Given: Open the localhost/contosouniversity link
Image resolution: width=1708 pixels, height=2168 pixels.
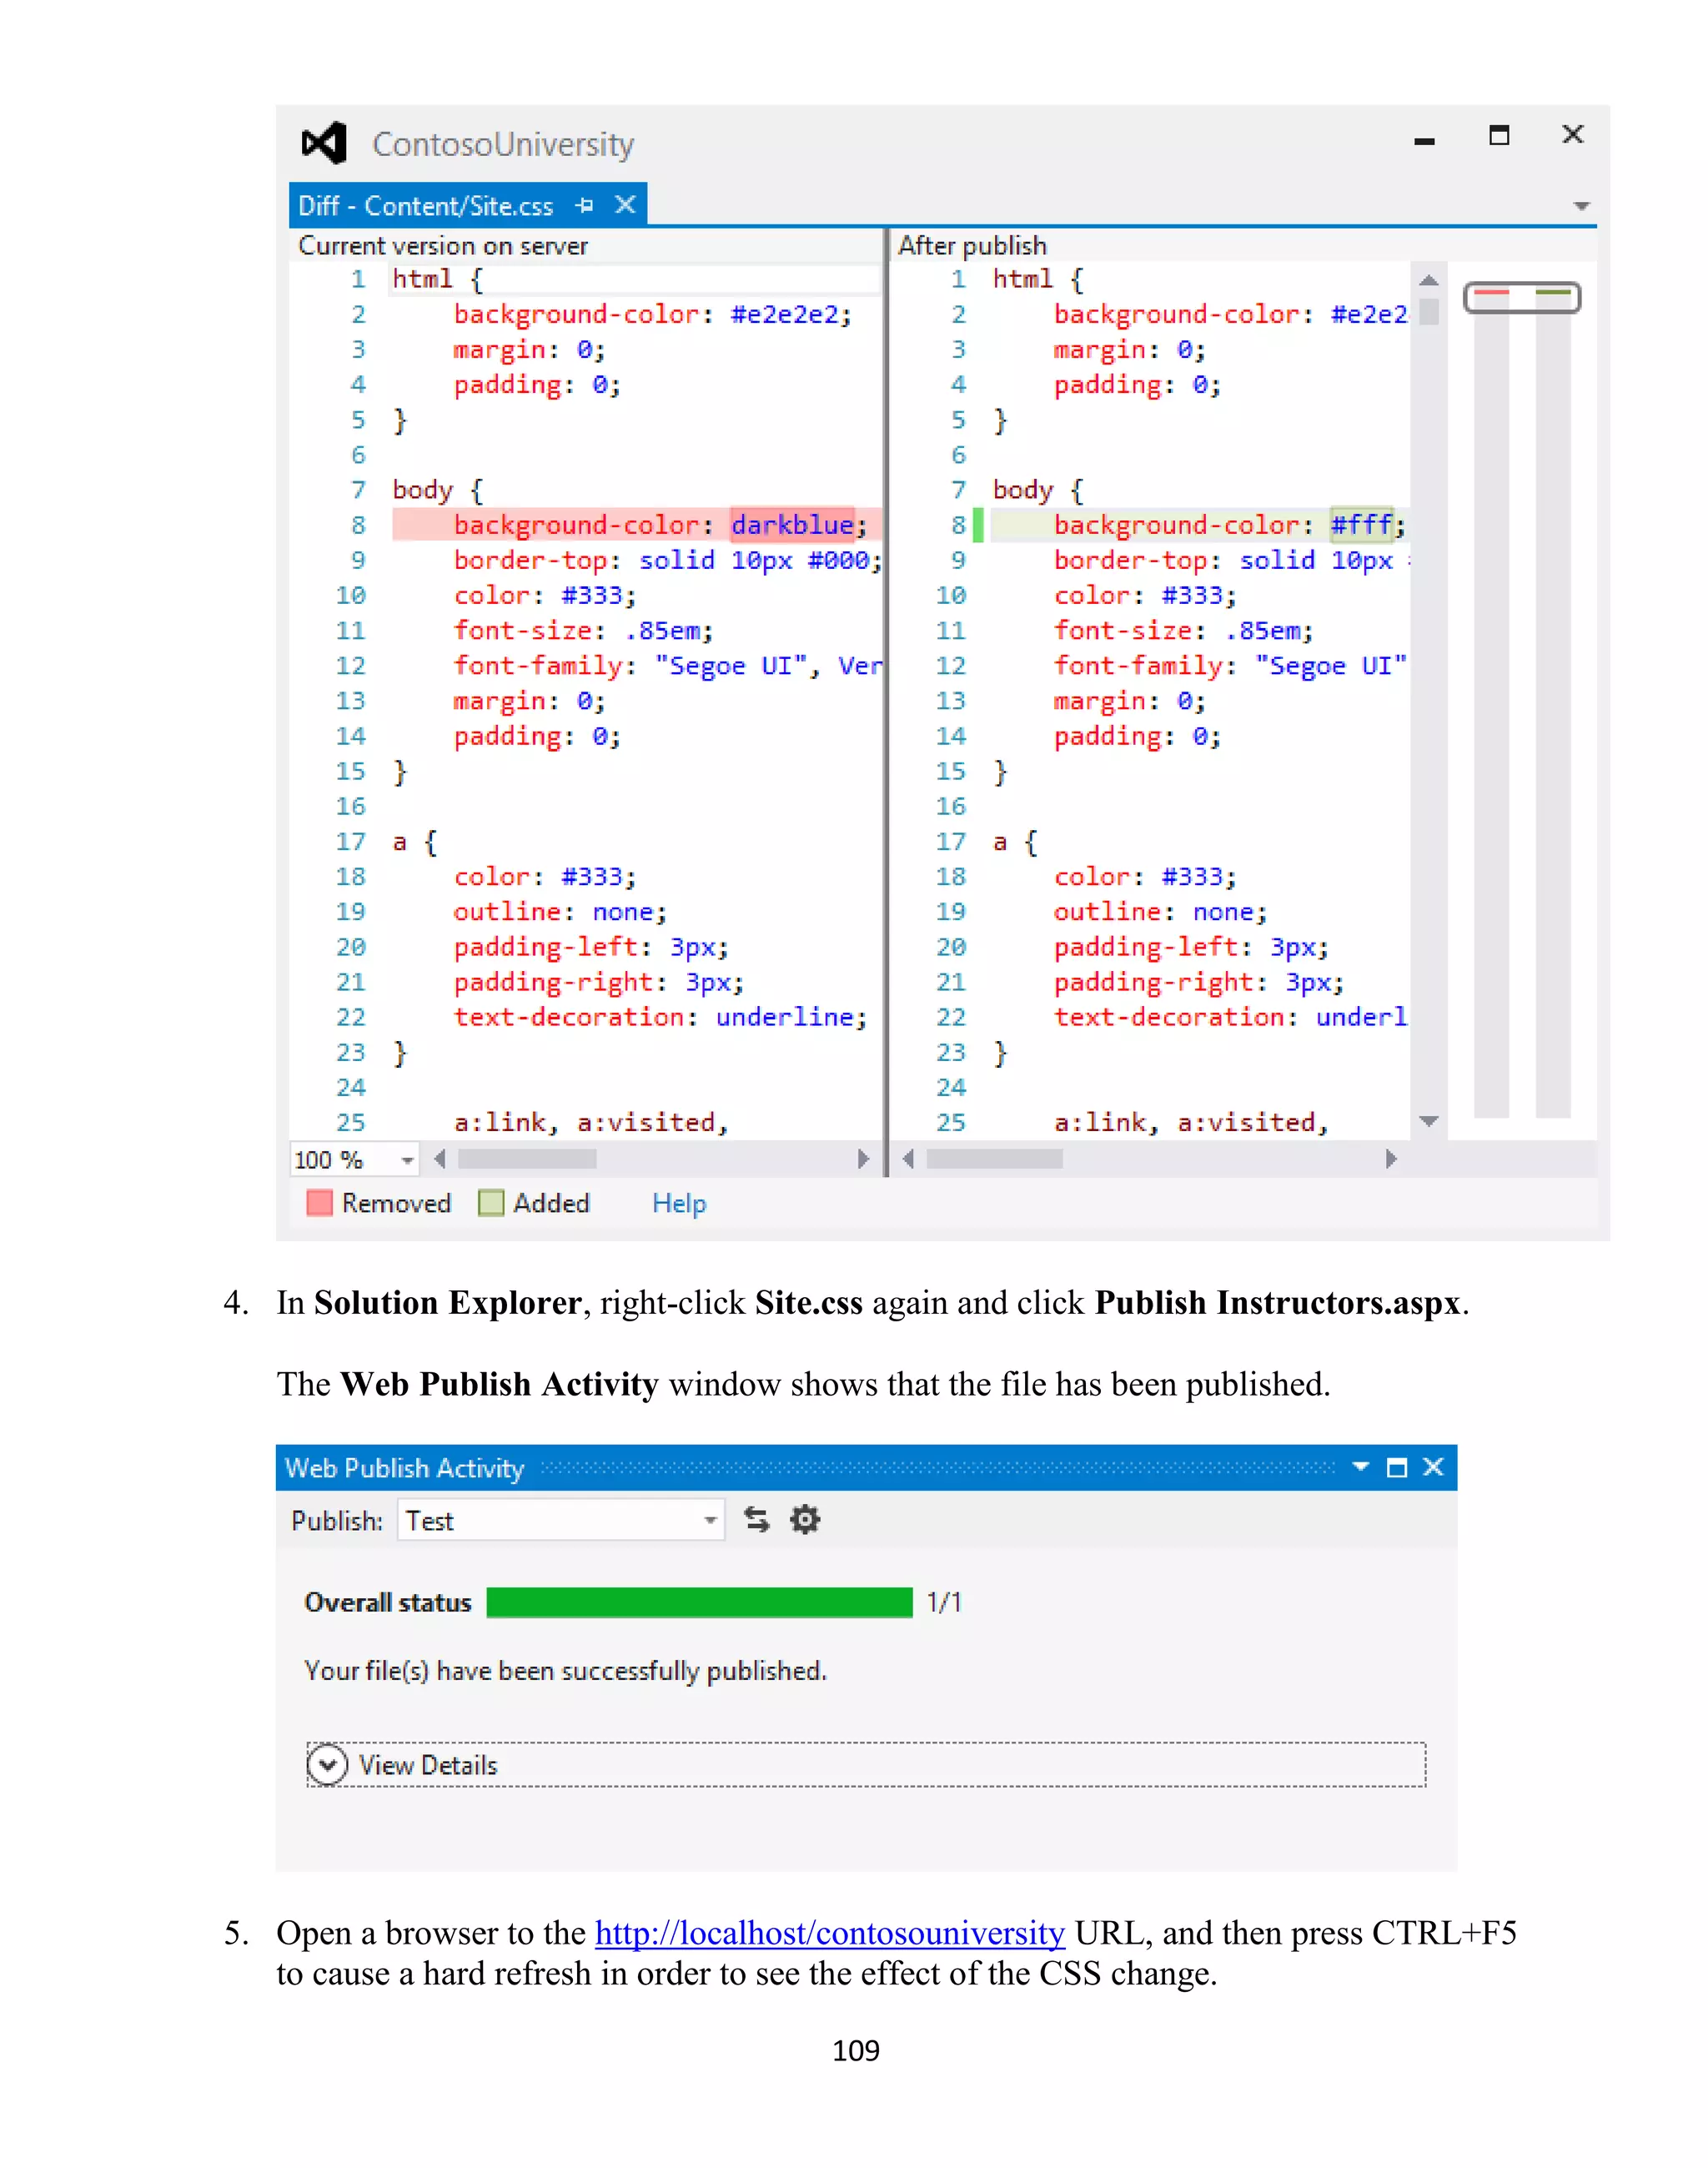Looking at the screenshot, I should coord(830,1934).
